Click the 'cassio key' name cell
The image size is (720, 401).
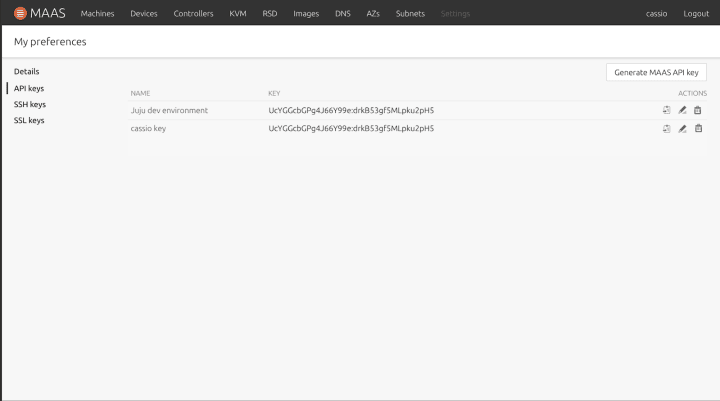point(148,128)
